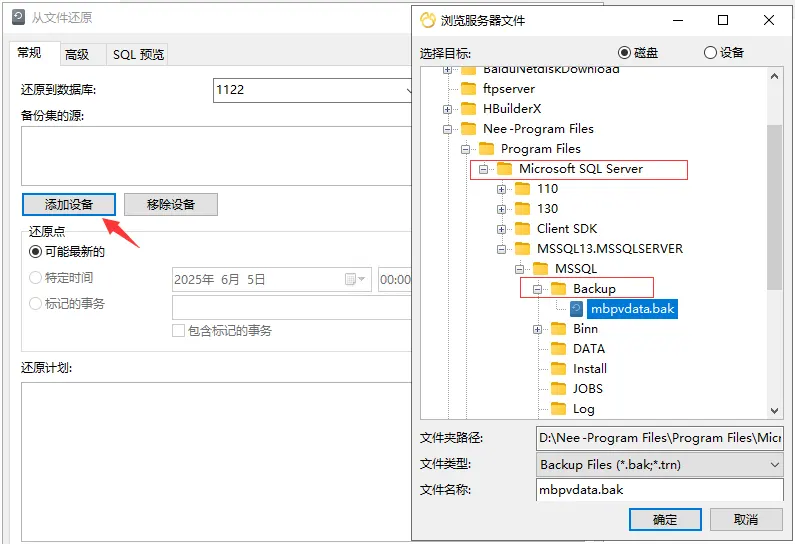795x544 pixels.
Task: Click the 110 folder icon
Action: click(x=522, y=189)
